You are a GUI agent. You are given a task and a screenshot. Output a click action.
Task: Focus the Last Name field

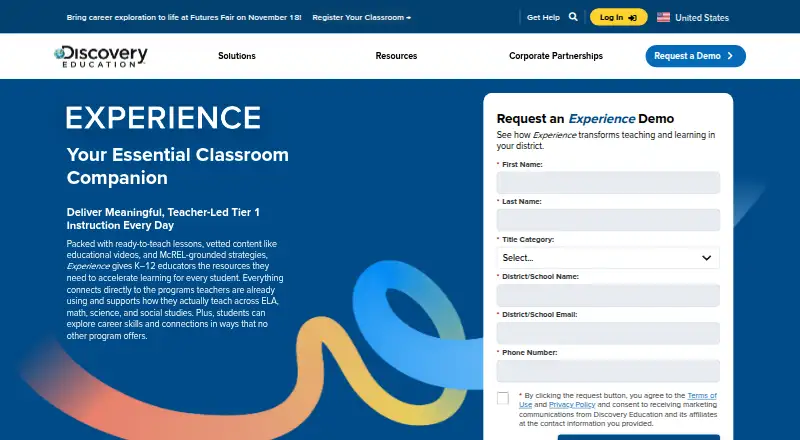[608, 220]
